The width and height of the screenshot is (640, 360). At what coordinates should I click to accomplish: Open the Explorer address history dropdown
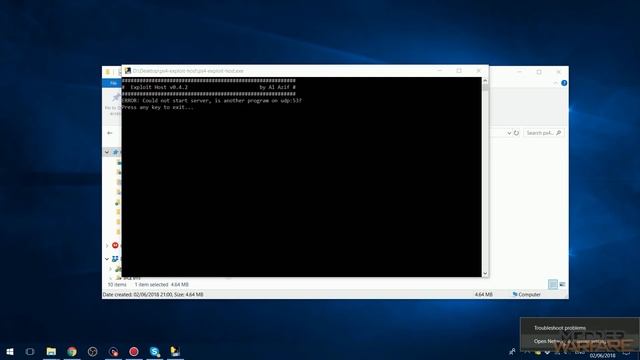tap(509, 133)
